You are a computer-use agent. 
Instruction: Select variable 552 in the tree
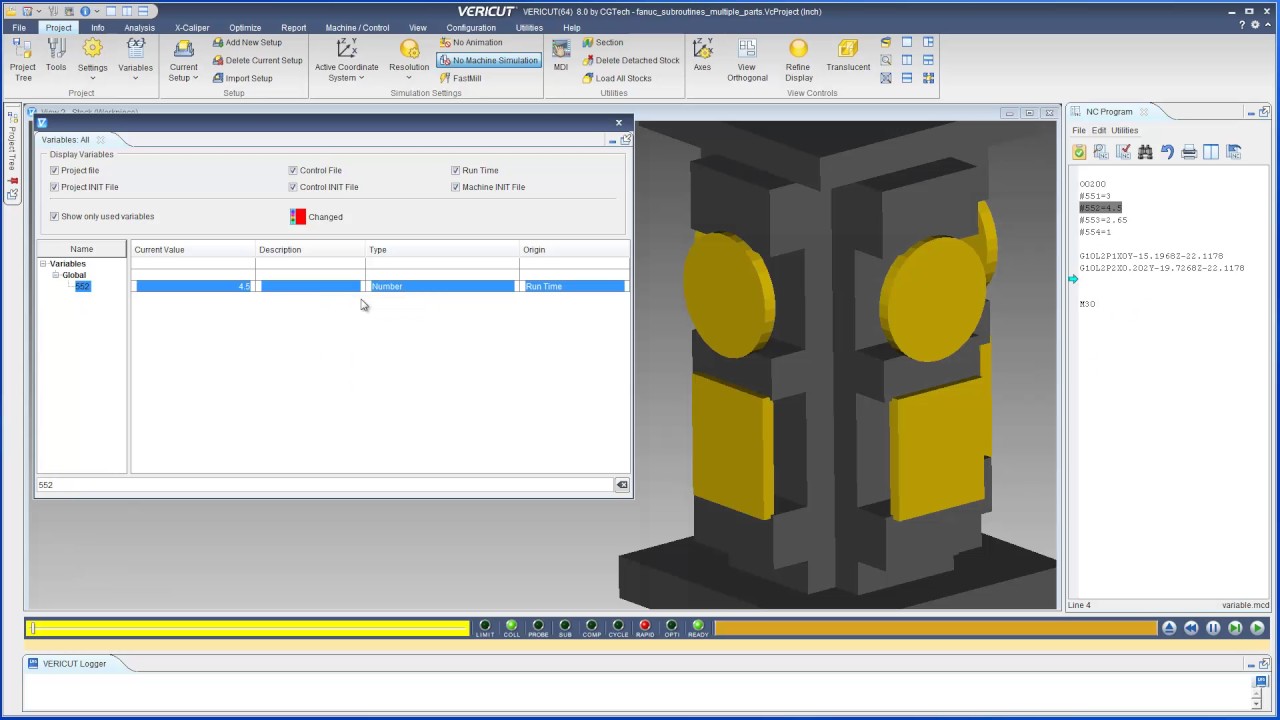(x=83, y=287)
